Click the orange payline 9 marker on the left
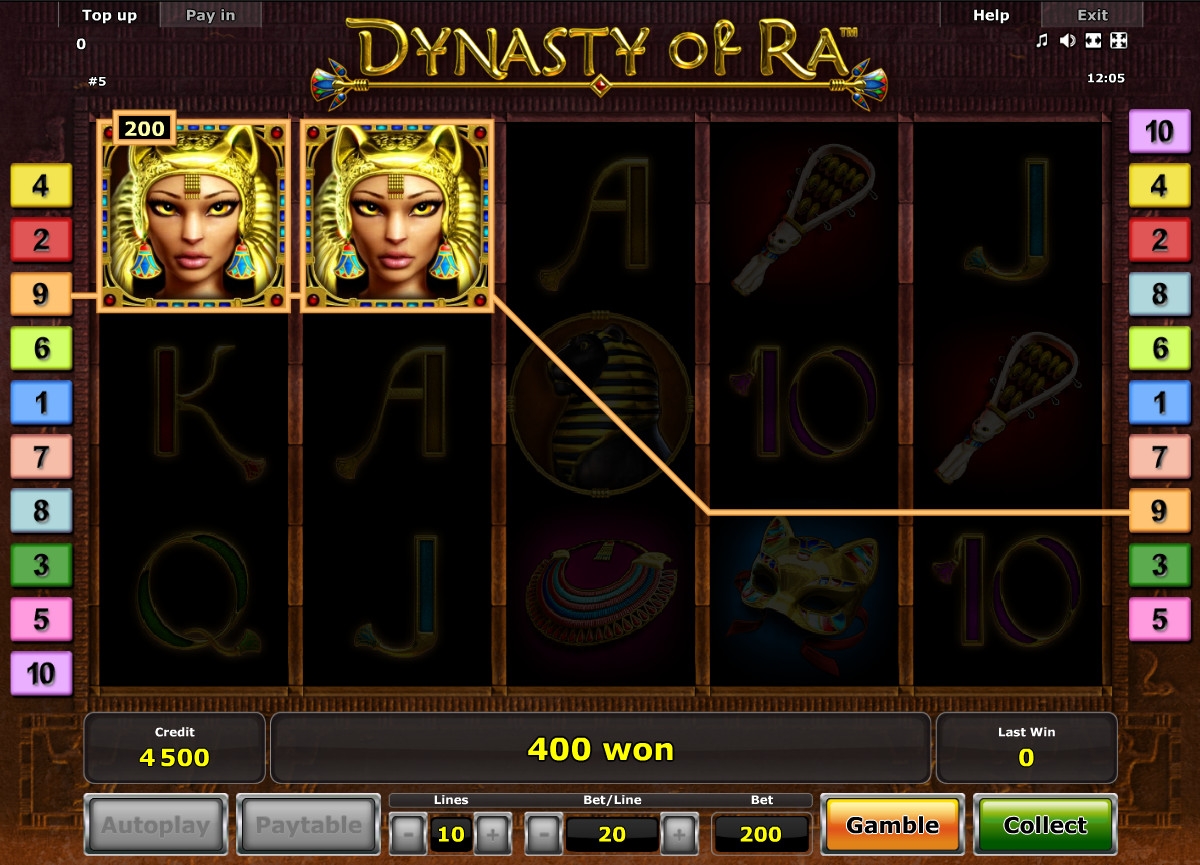The height and width of the screenshot is (865, 1200). (x=41, y=295)
